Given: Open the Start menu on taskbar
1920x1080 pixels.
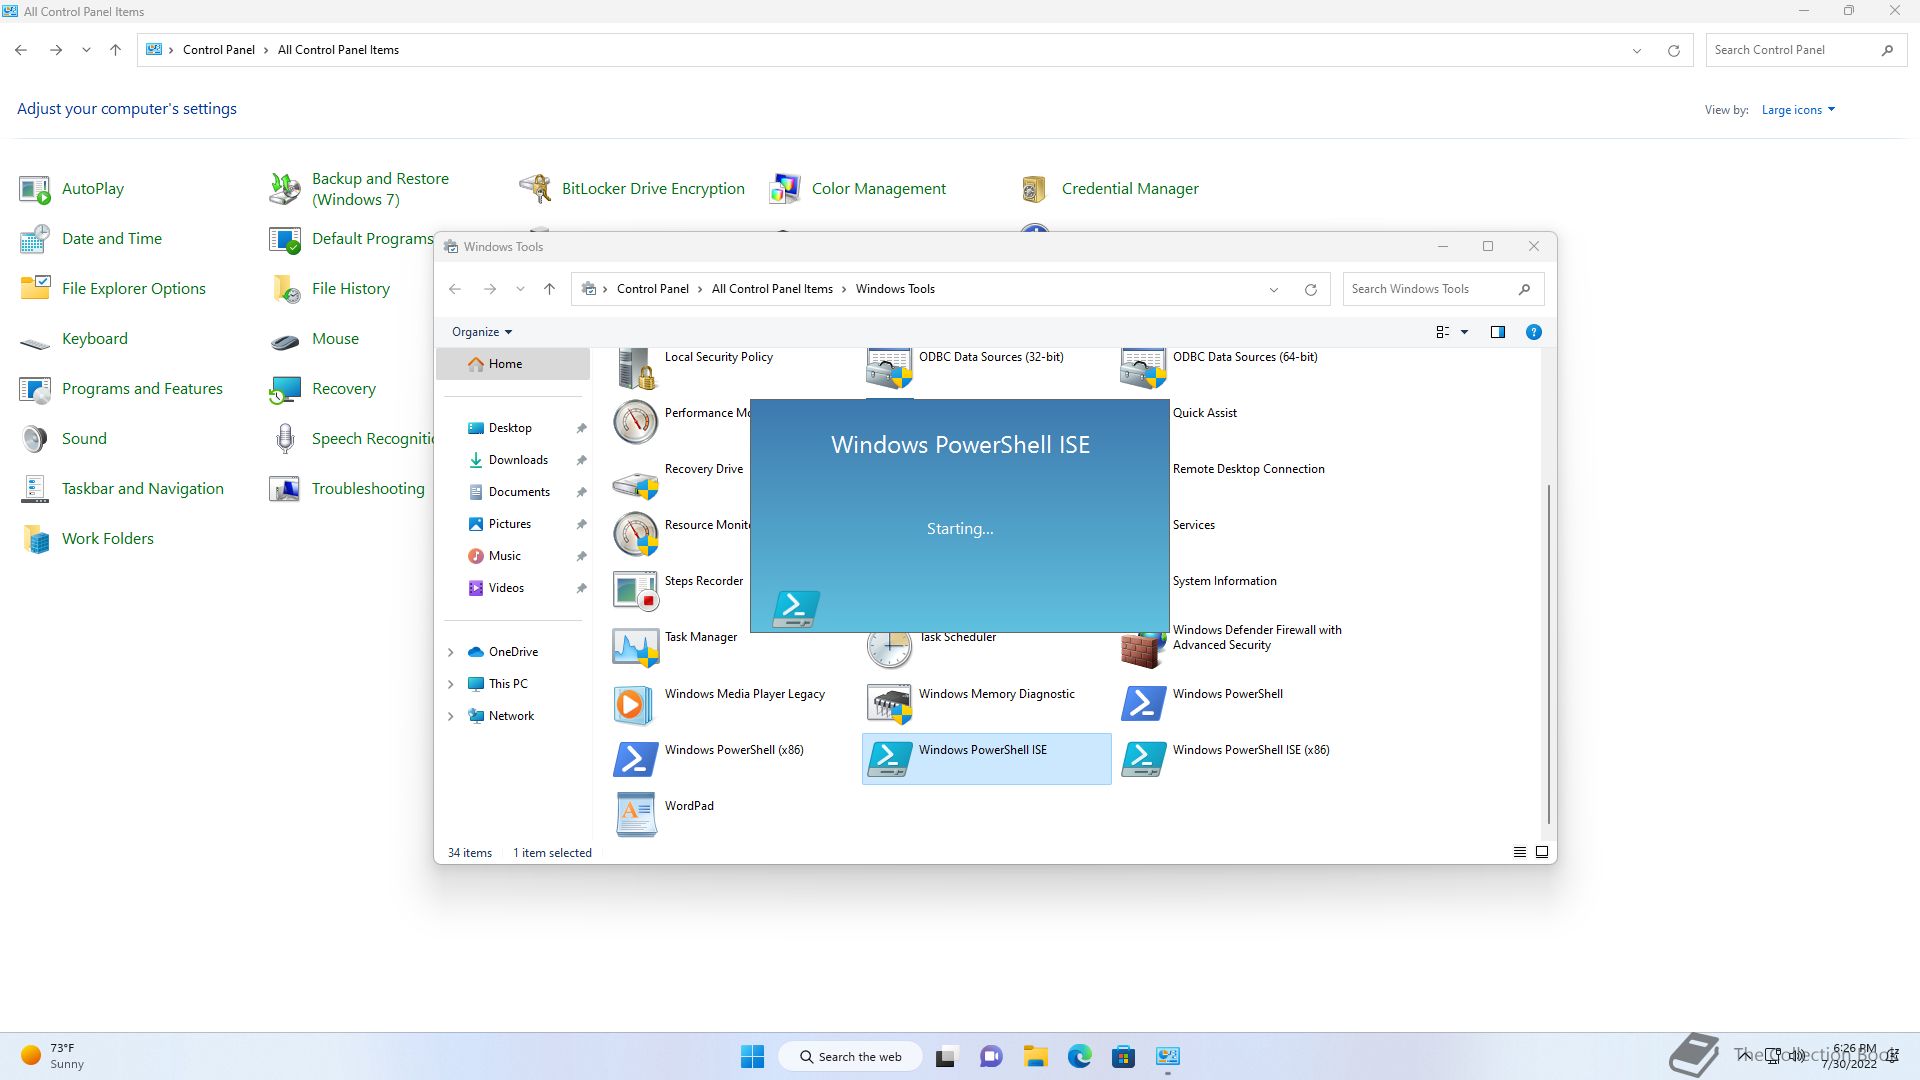Looking at the screenshot, I should pos(752,1057).
